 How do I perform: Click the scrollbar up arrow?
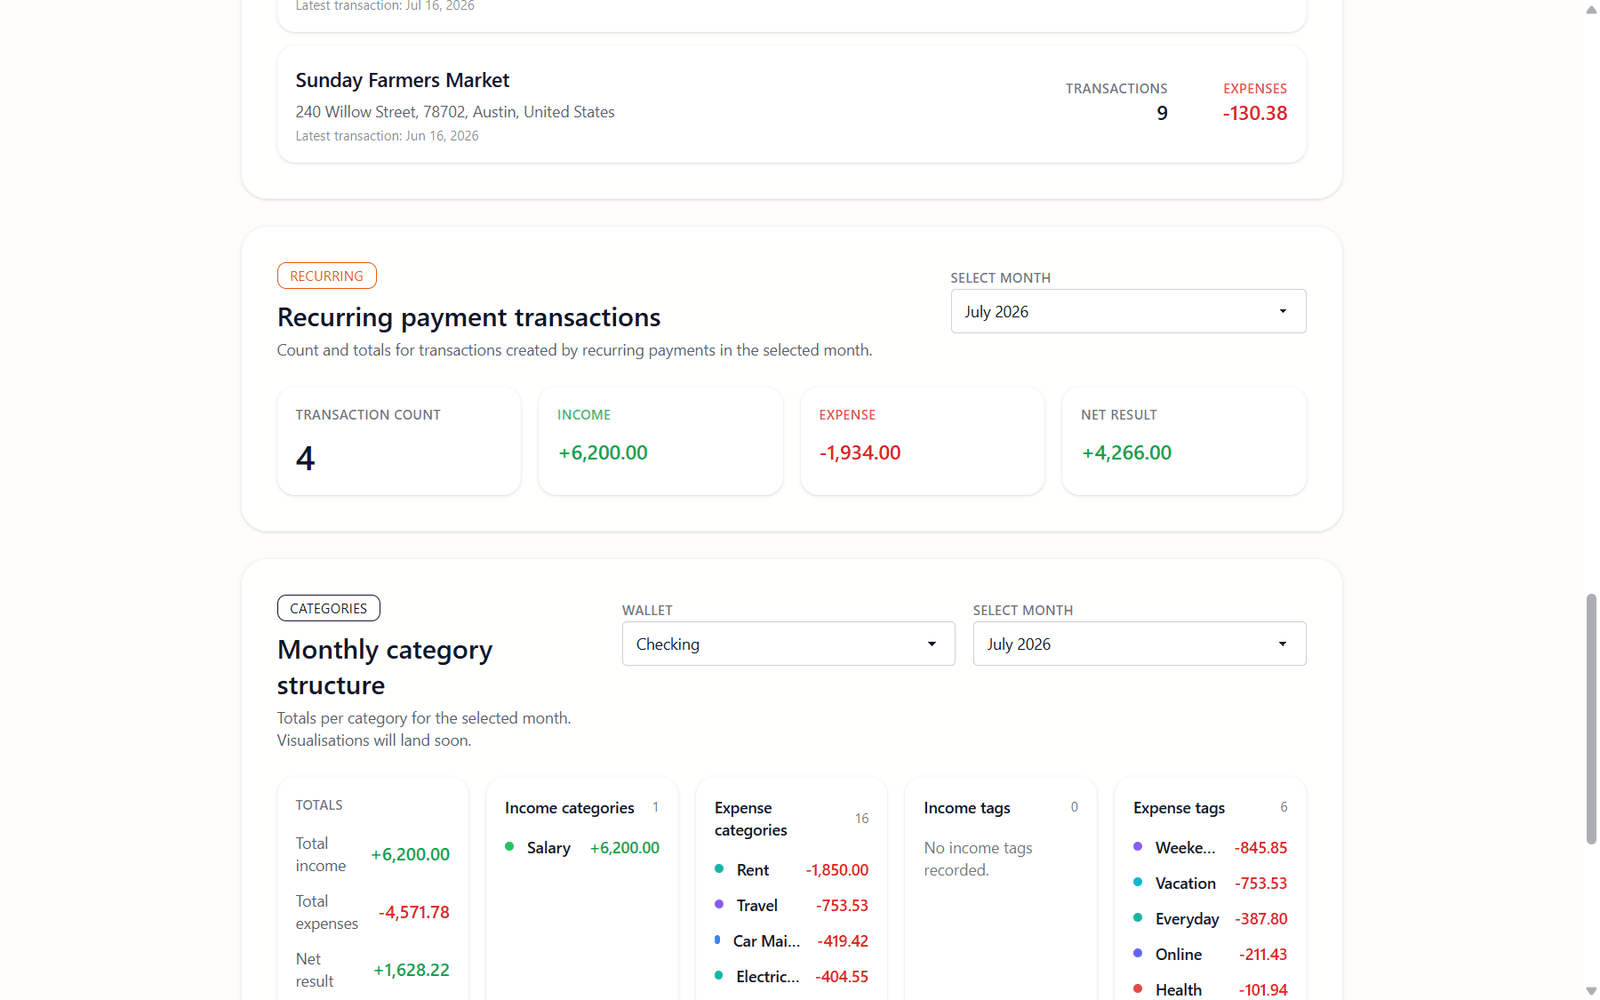tap(1591, 9)
